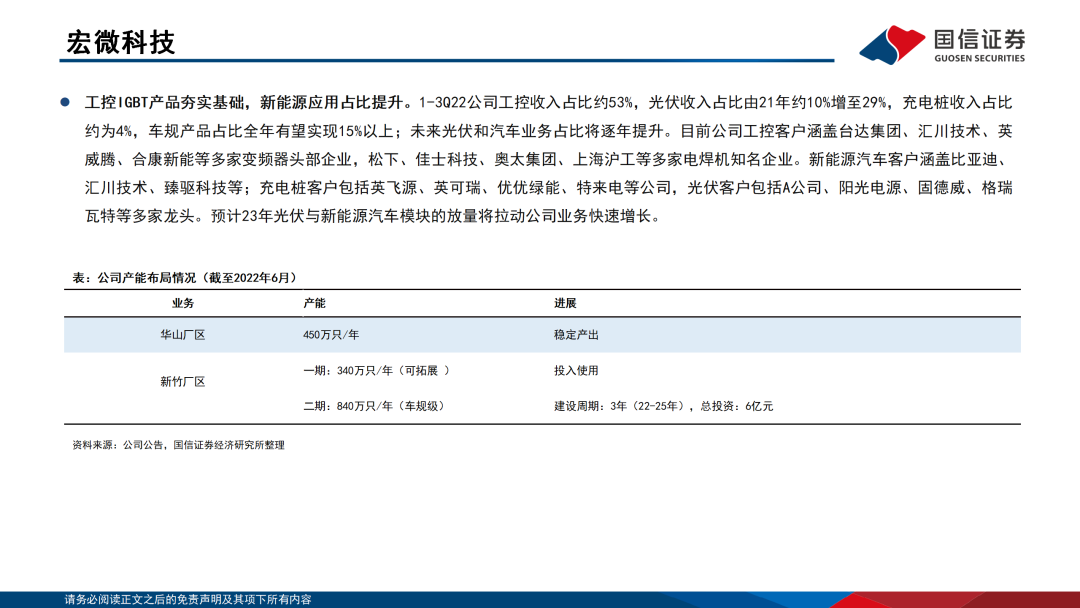Screen dimensions: 1080x608
Task: Click the 450万只/年 capacity cell
Action: [331, 335]
